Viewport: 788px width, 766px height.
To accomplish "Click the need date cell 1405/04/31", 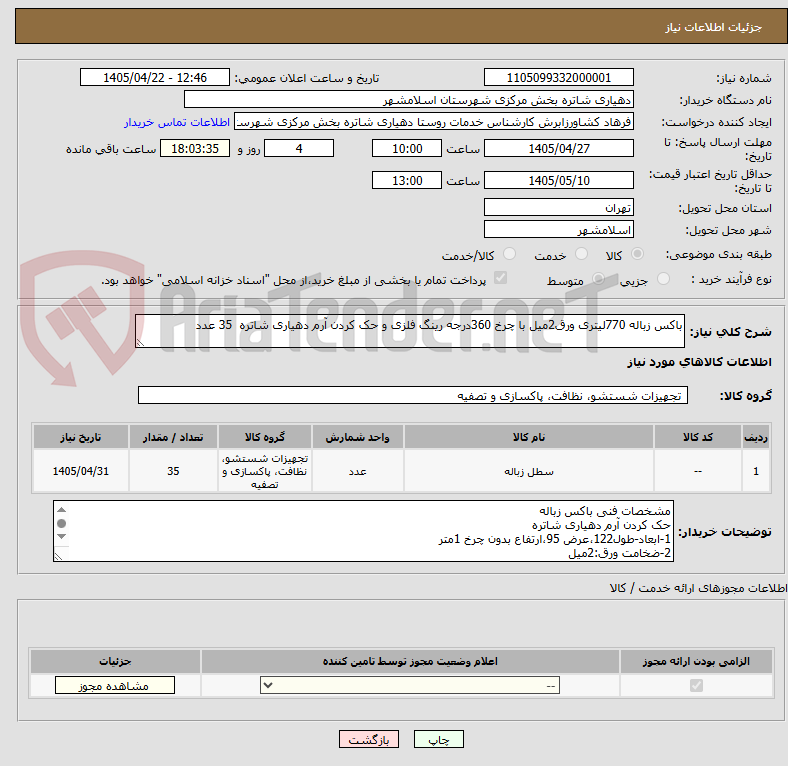I will tap(81, 471).
